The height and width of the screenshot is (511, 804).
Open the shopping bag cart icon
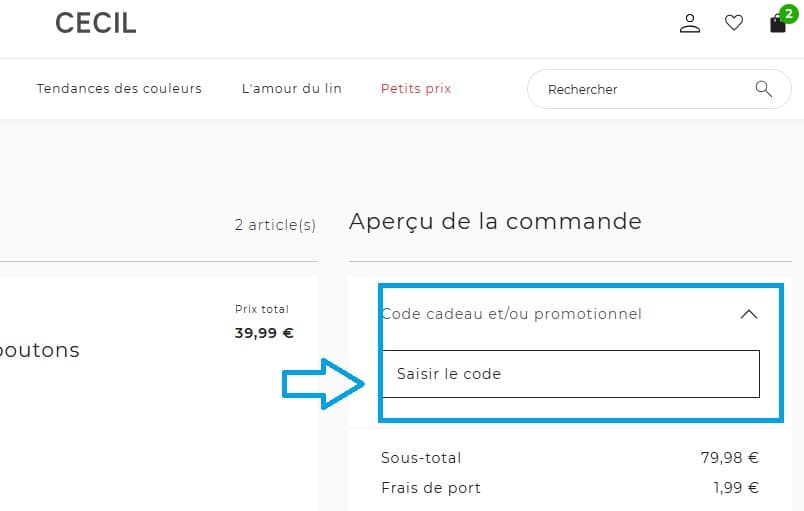[x=777, y=24]
